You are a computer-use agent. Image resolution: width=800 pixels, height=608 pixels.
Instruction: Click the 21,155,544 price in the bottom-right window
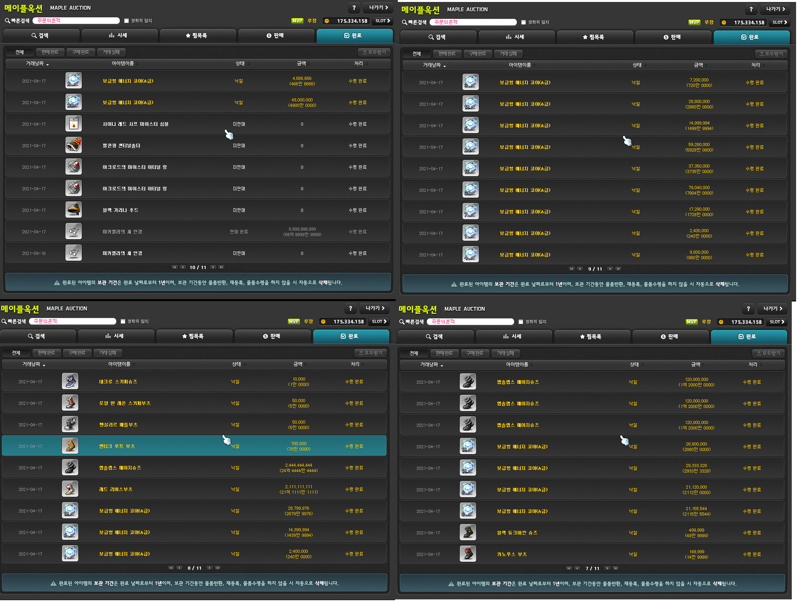click(x=696, y=511)
